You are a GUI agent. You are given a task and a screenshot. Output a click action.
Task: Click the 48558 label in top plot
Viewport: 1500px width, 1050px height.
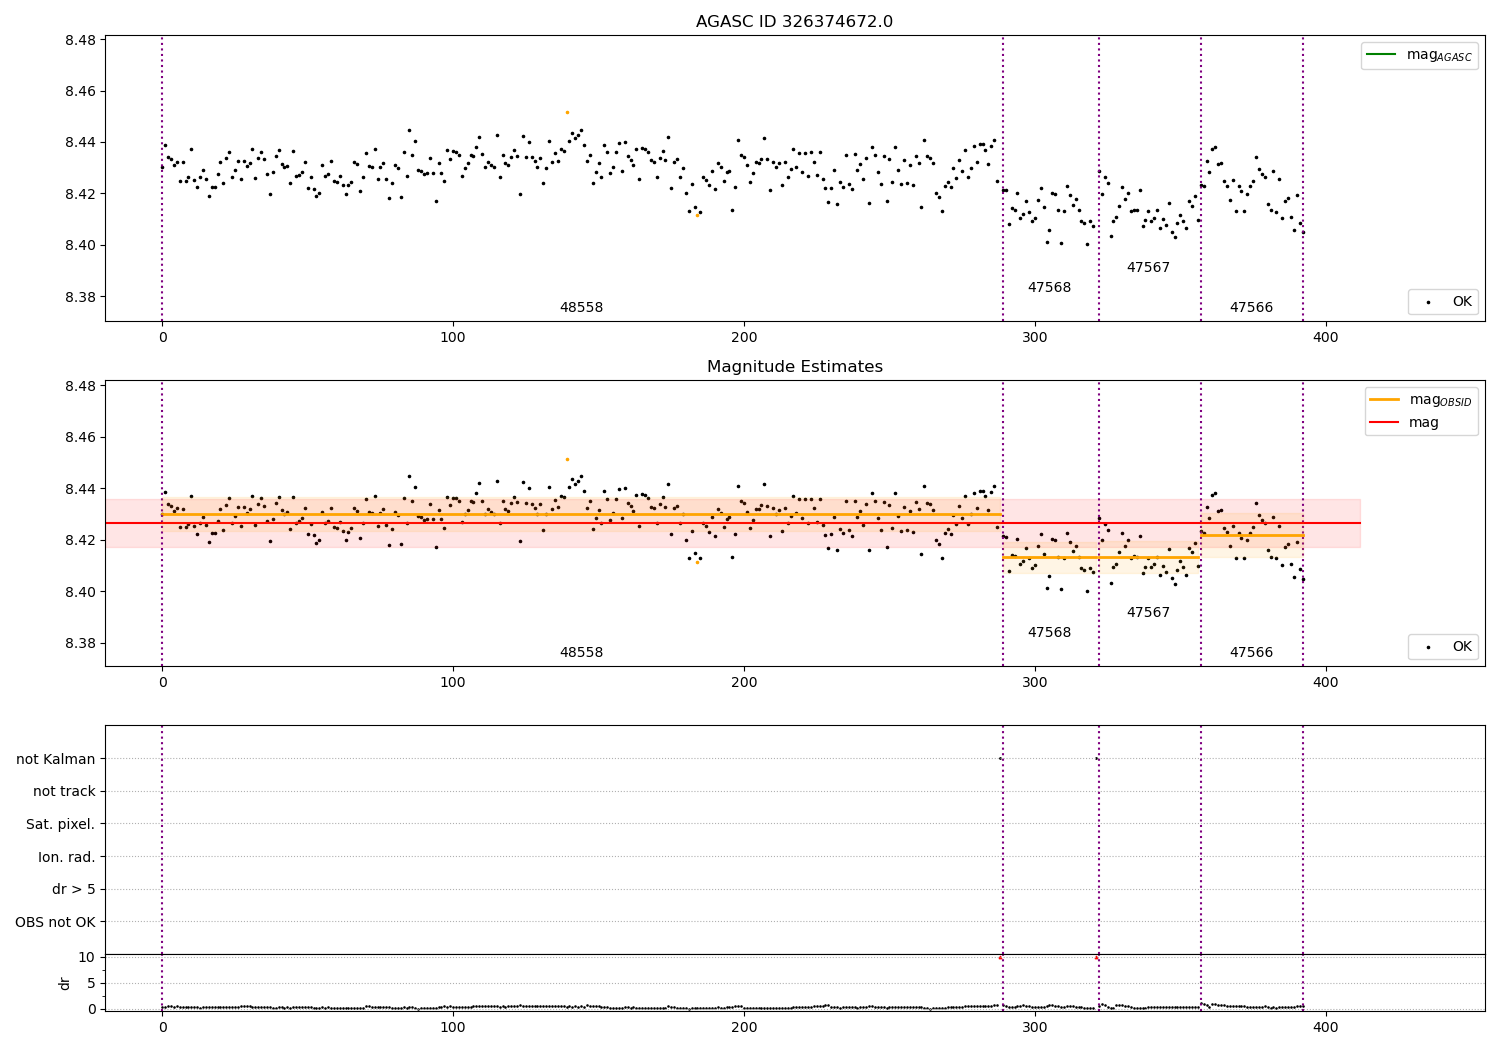581,308
